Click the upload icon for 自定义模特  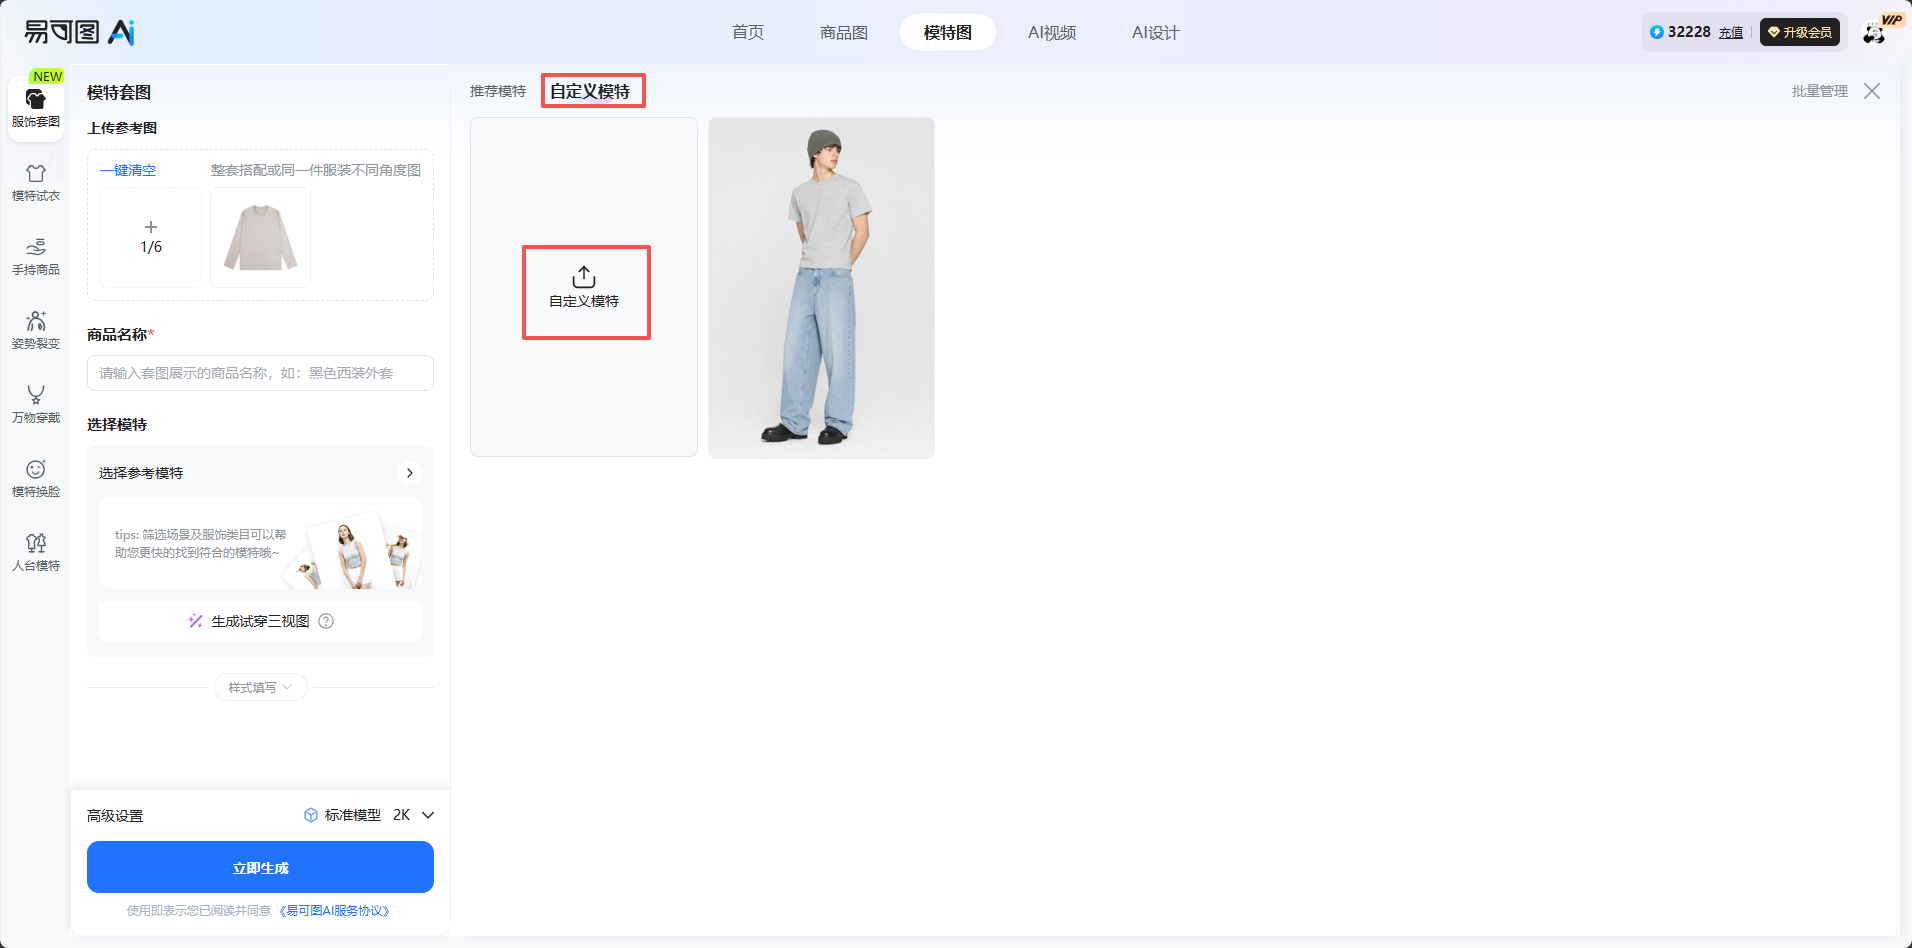click(584, 277)
